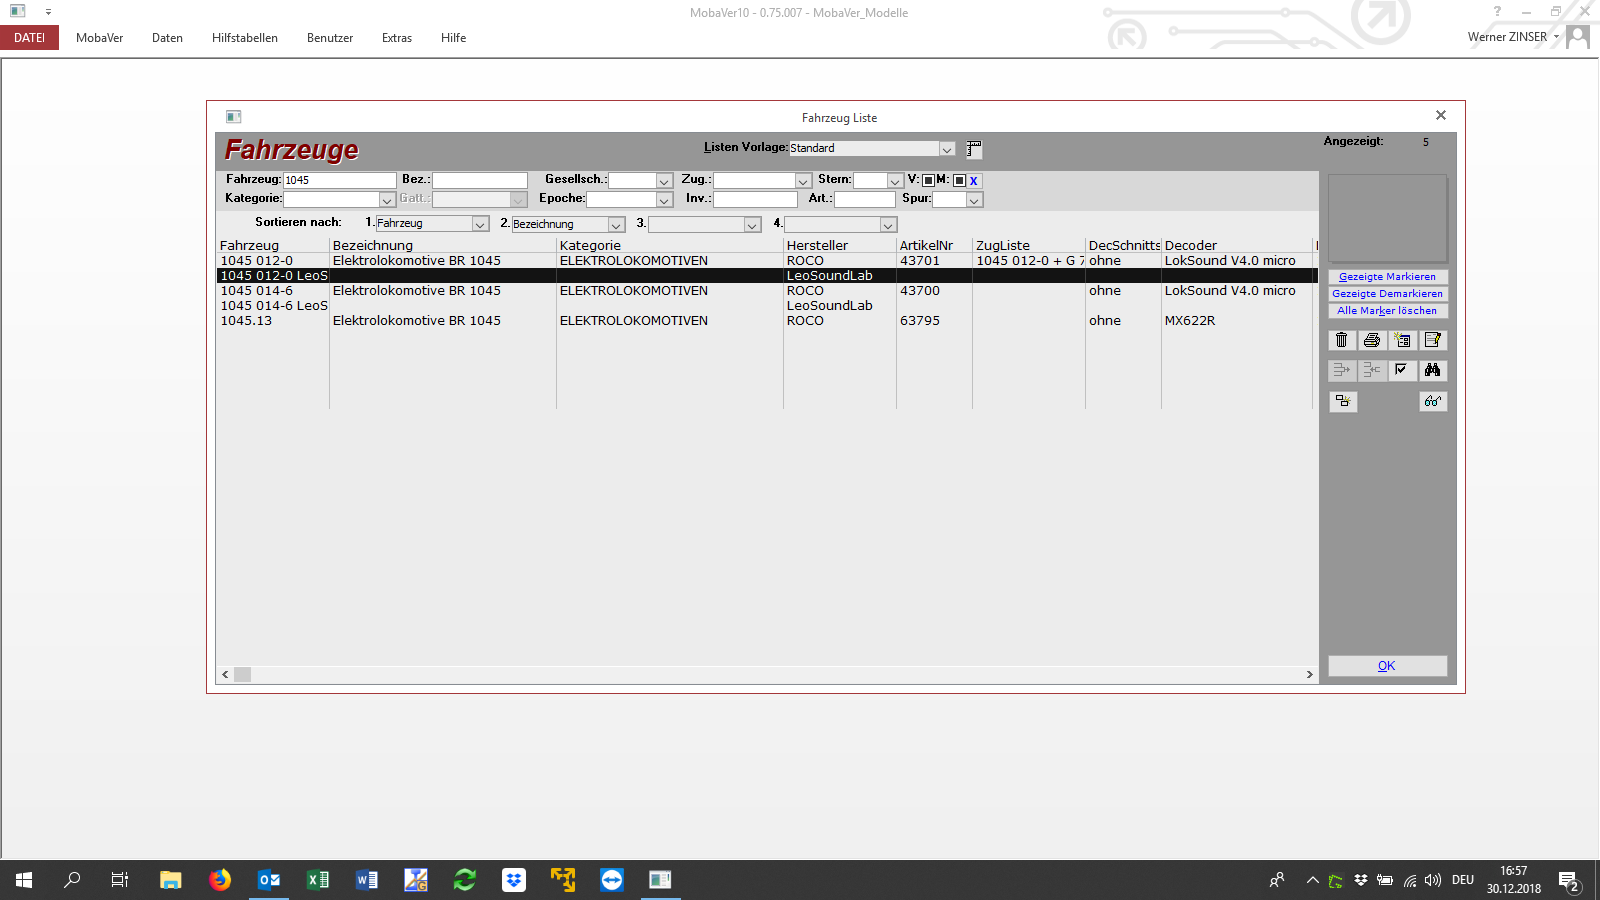Open Dropbox from the taskbar
The image size is (1600, 900).
[x=514, y=880]
